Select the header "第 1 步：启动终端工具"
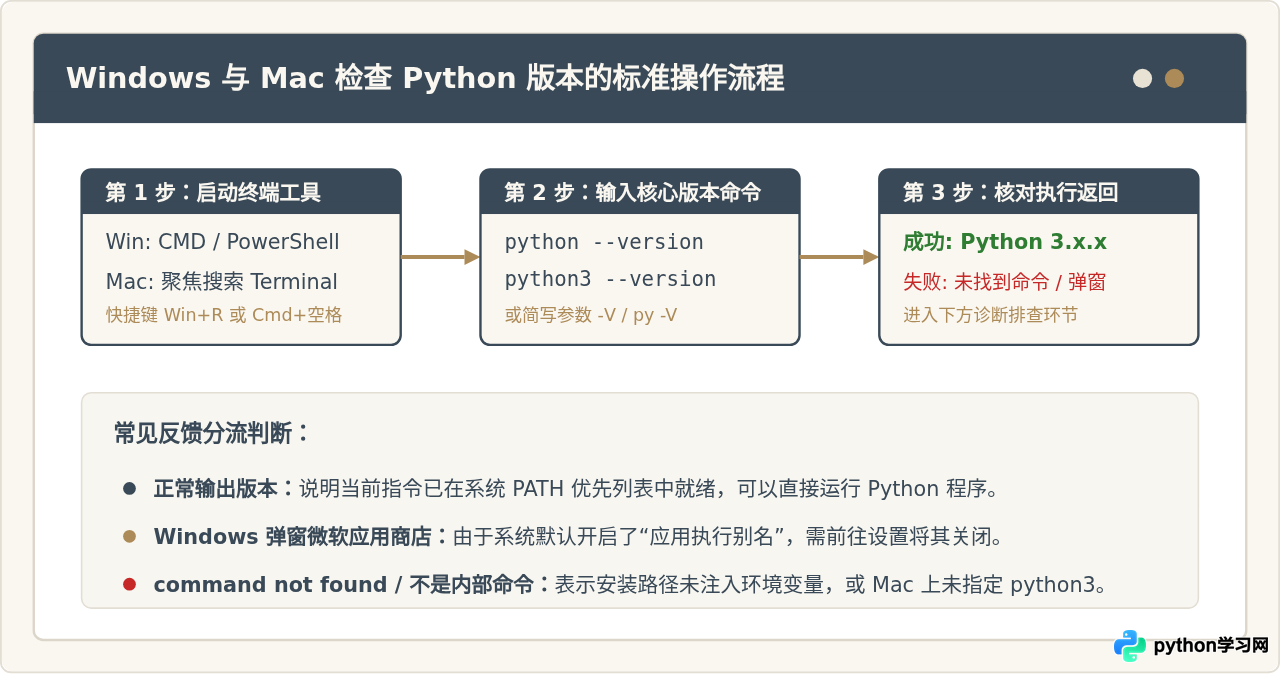 click(213, 192)
